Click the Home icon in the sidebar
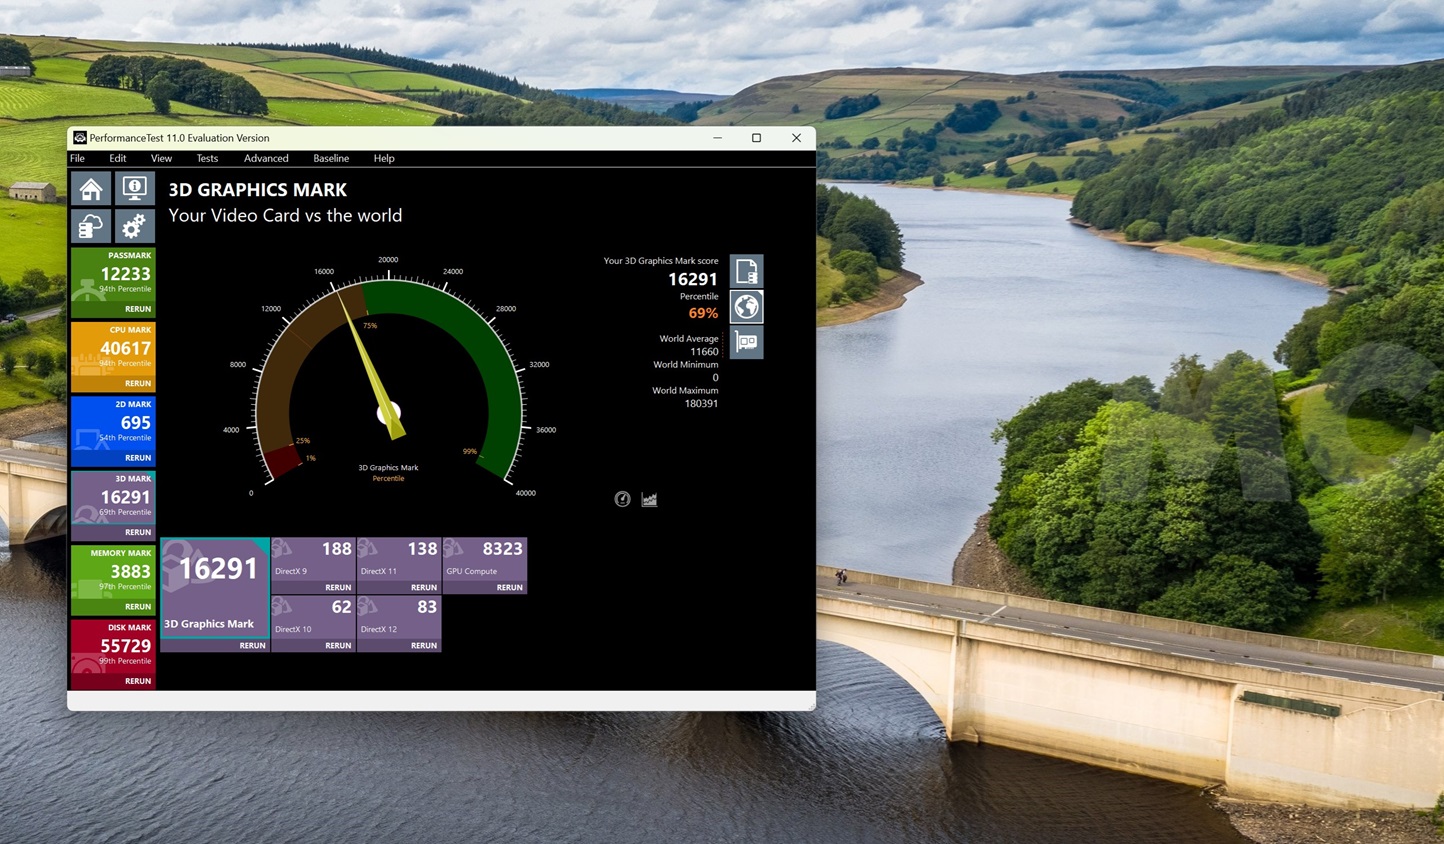 [91, 189]
